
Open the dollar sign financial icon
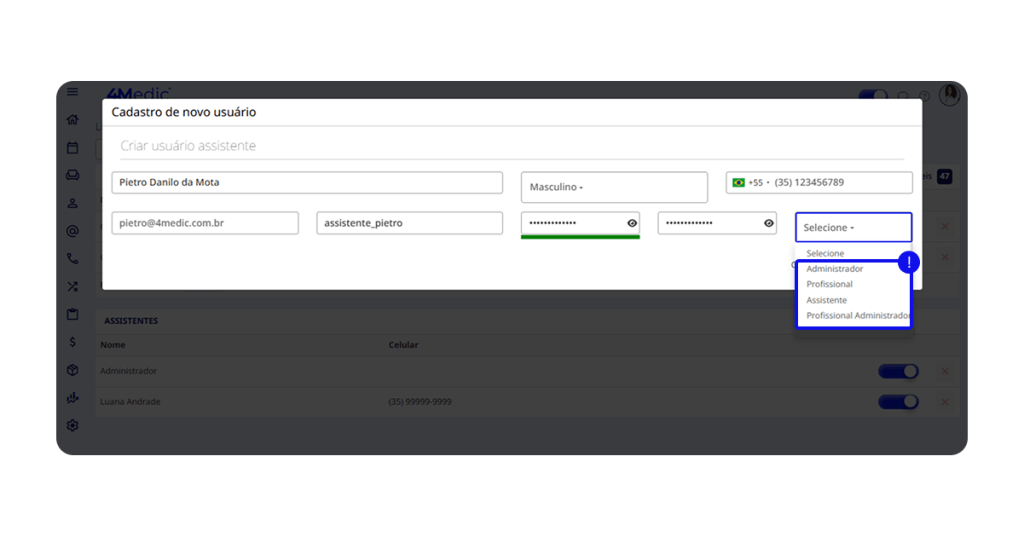click(72, 342)
